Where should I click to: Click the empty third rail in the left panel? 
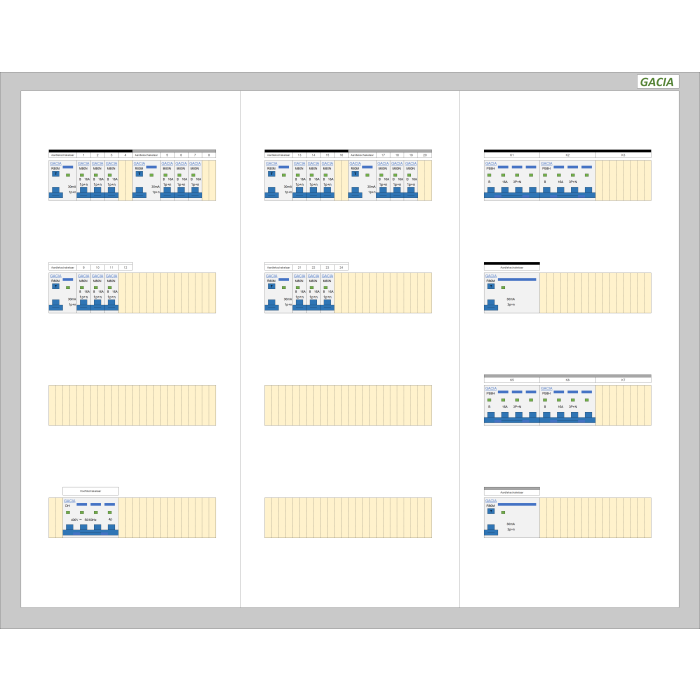(132, 405)
